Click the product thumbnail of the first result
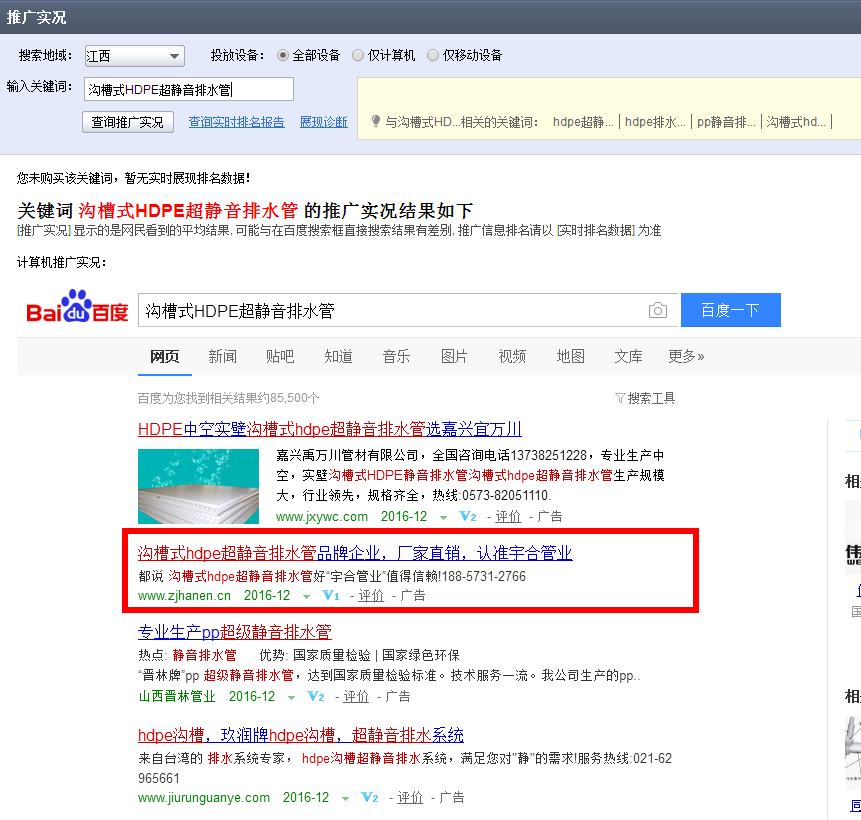This screenshot has width=861, height=820. (x=198, y=486)
